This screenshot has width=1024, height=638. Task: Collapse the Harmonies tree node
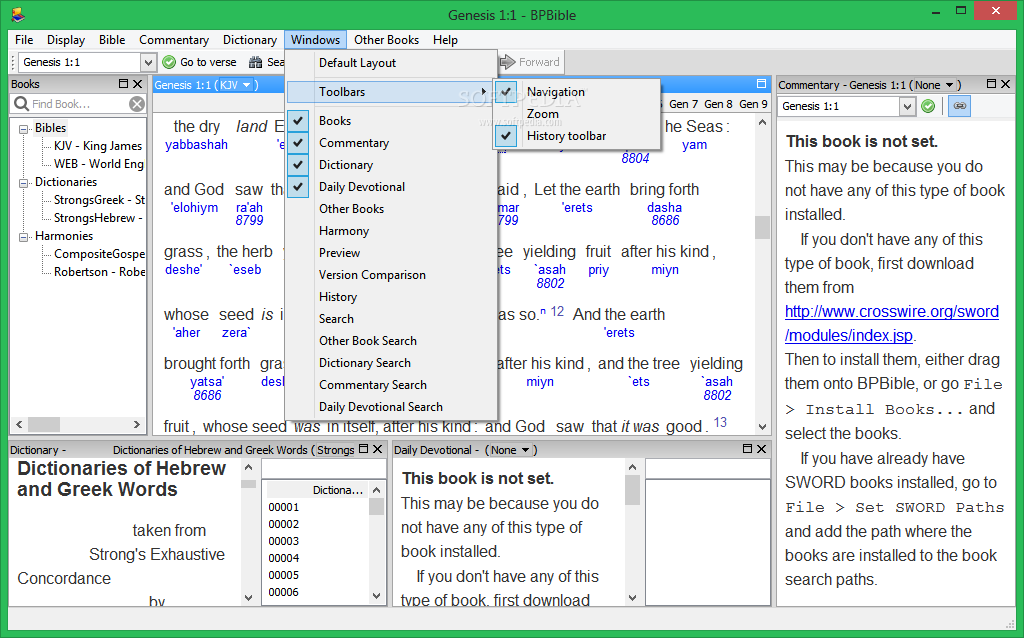tap(24, 237)
